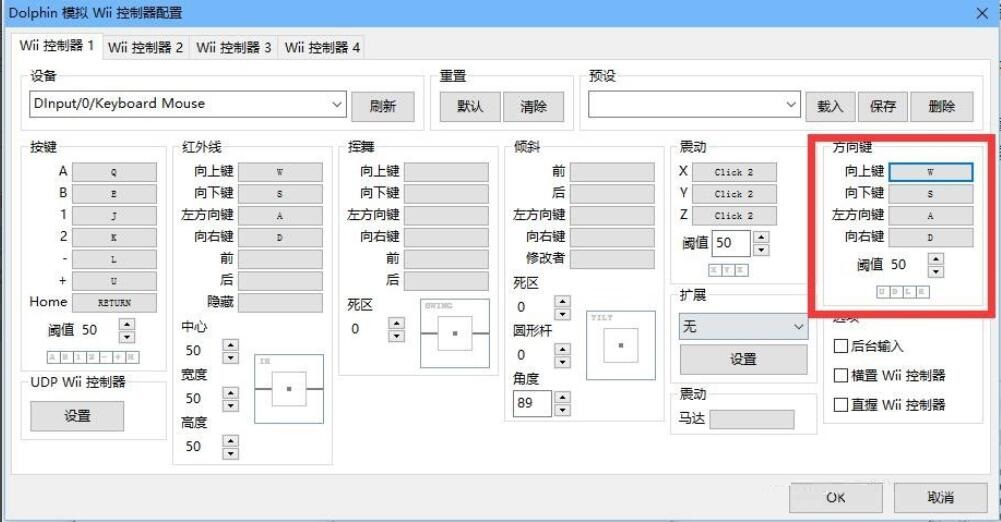Click the TILT preview box
Screen dimensions: 1001x522
(621, 345)
